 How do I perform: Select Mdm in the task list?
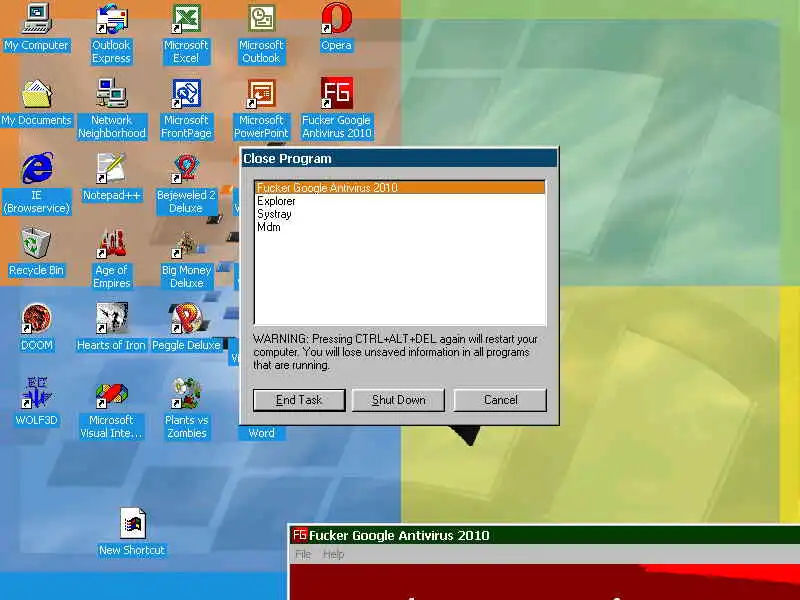(400, 227)
